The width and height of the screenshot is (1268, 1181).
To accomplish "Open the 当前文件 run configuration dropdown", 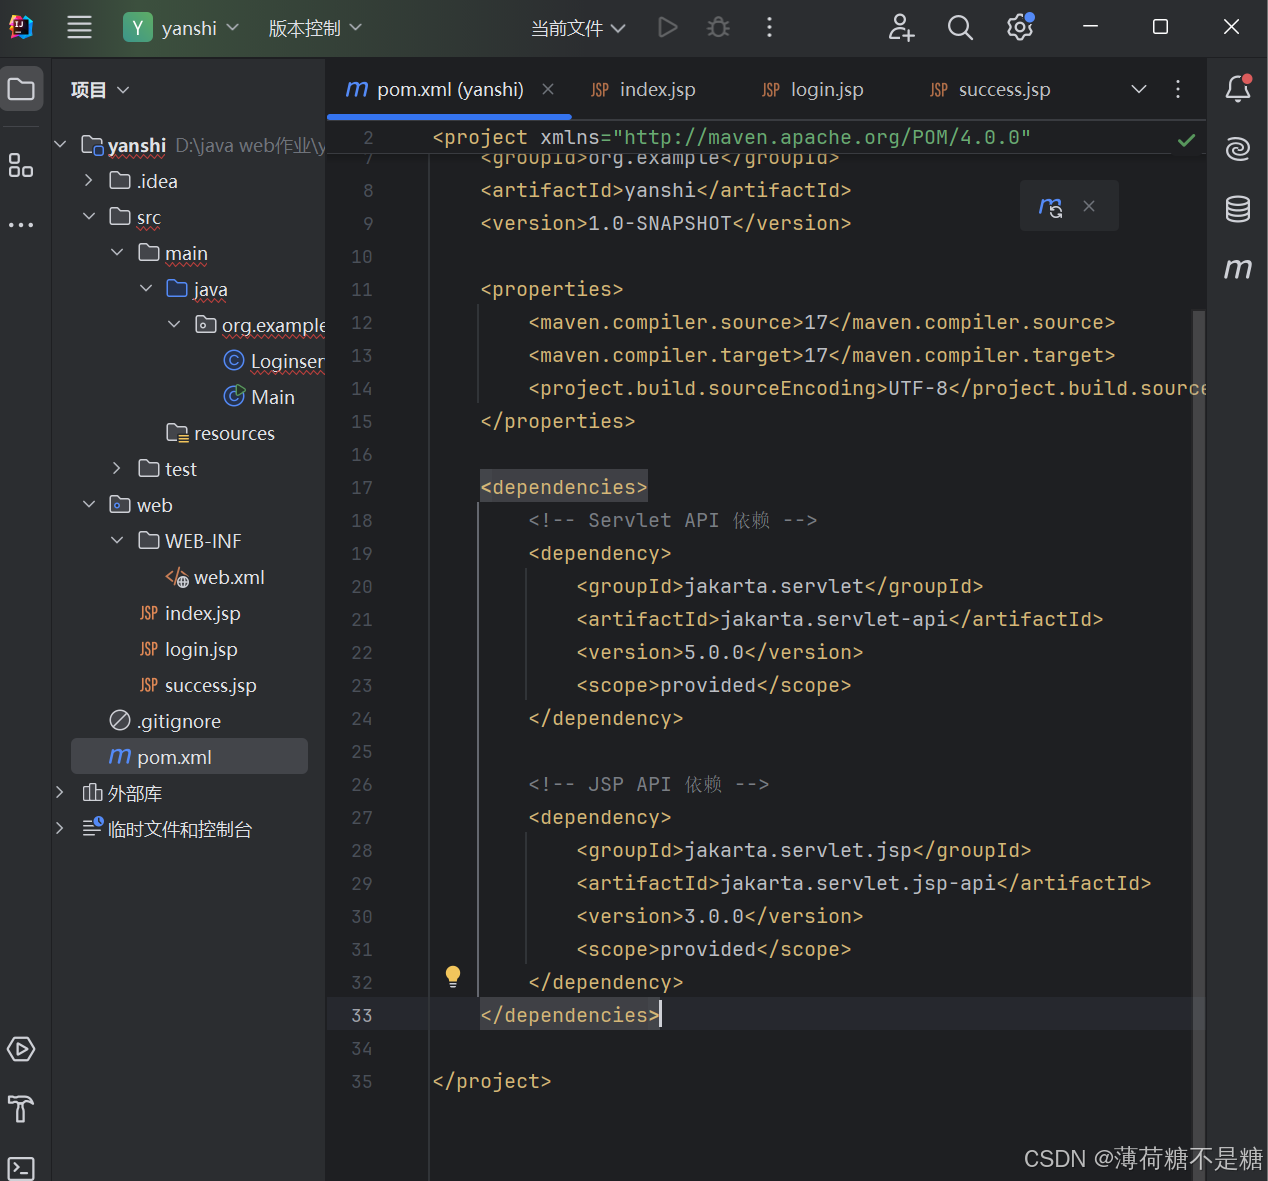I will pos(578,28).
